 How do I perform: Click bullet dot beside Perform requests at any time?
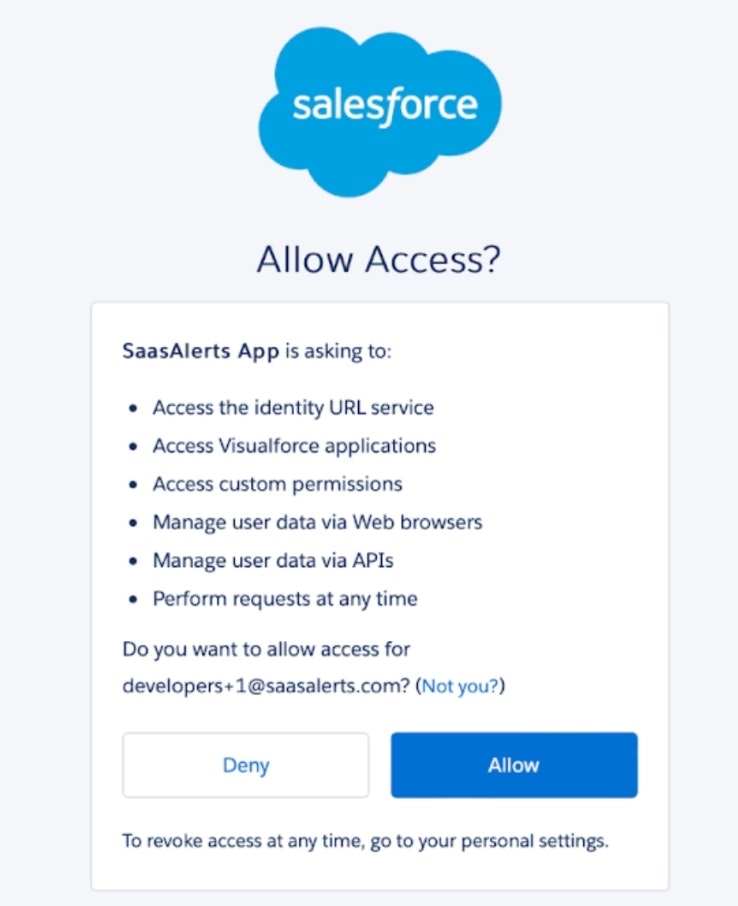tap(134, 600)
